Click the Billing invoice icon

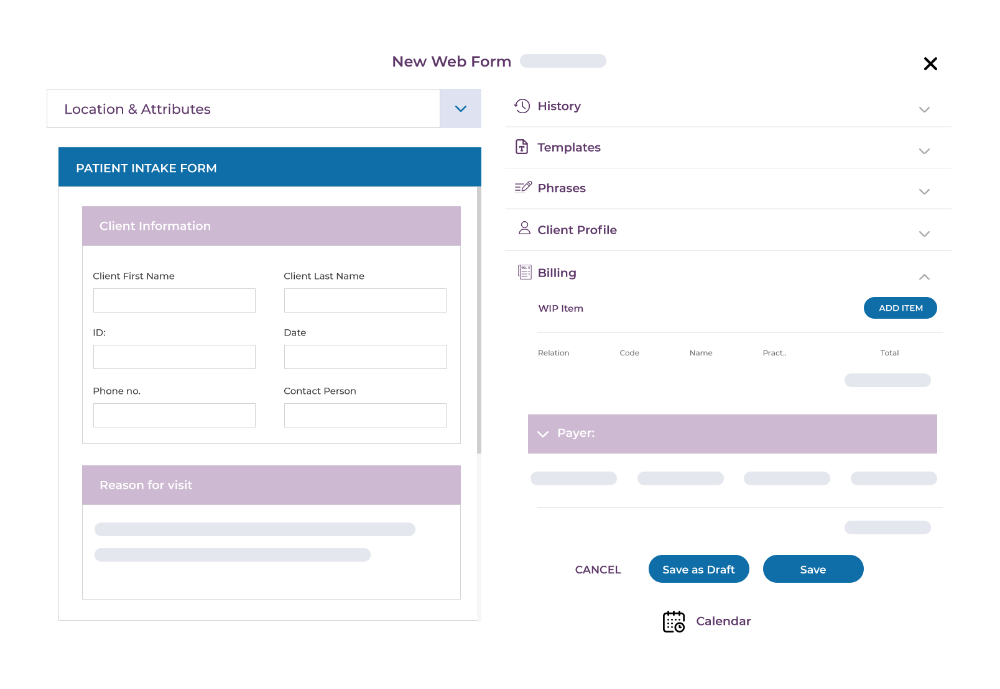point(524,272)
